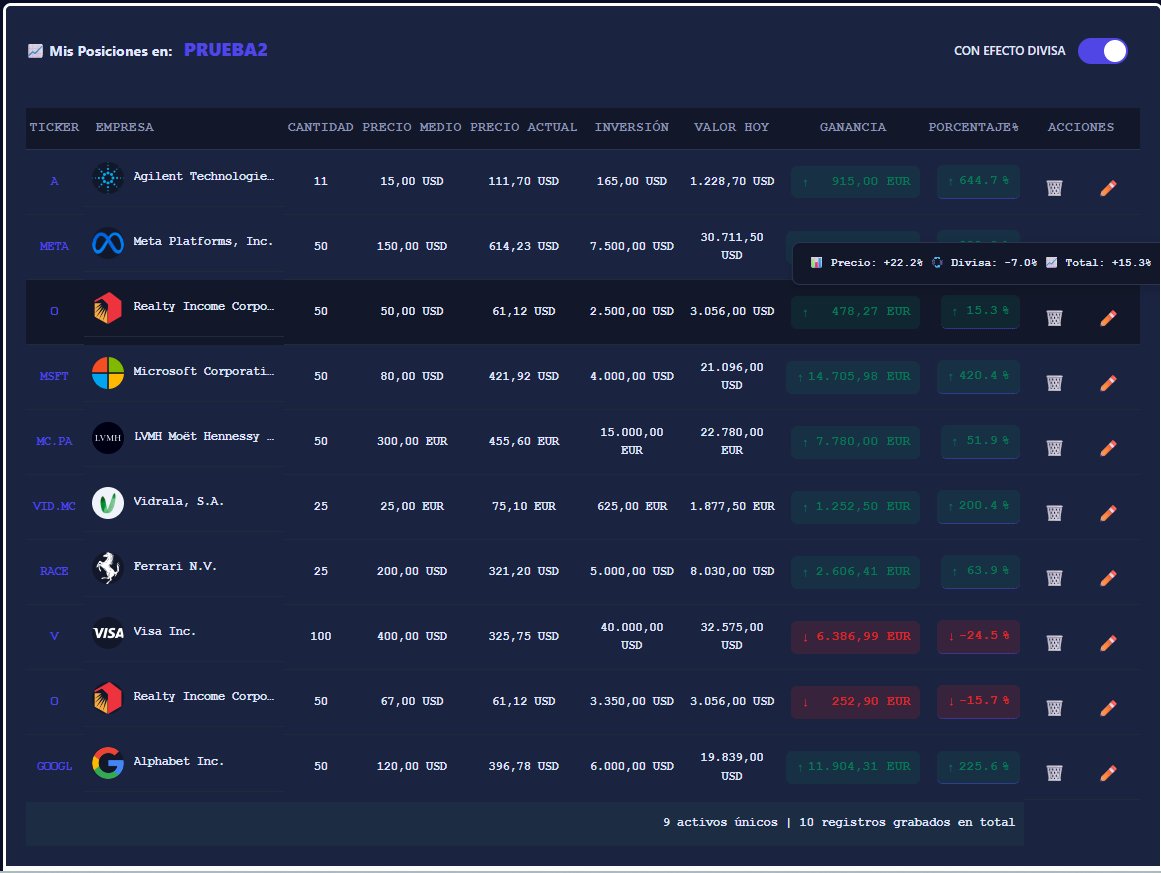
Task: Click the Microsoft four-color logo
Action: coord(107,372)
